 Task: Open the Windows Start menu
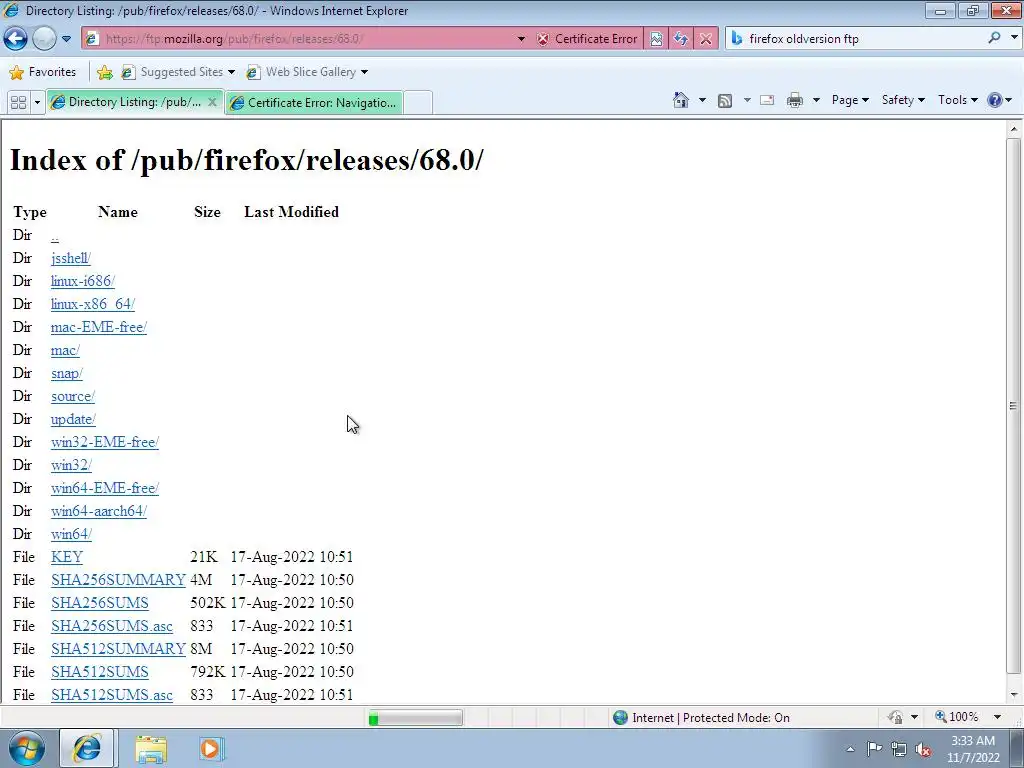click(26, 748)
